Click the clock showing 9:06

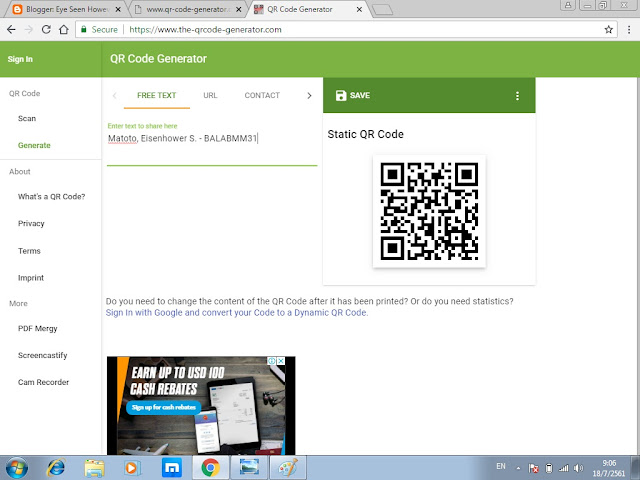[609, 463]
